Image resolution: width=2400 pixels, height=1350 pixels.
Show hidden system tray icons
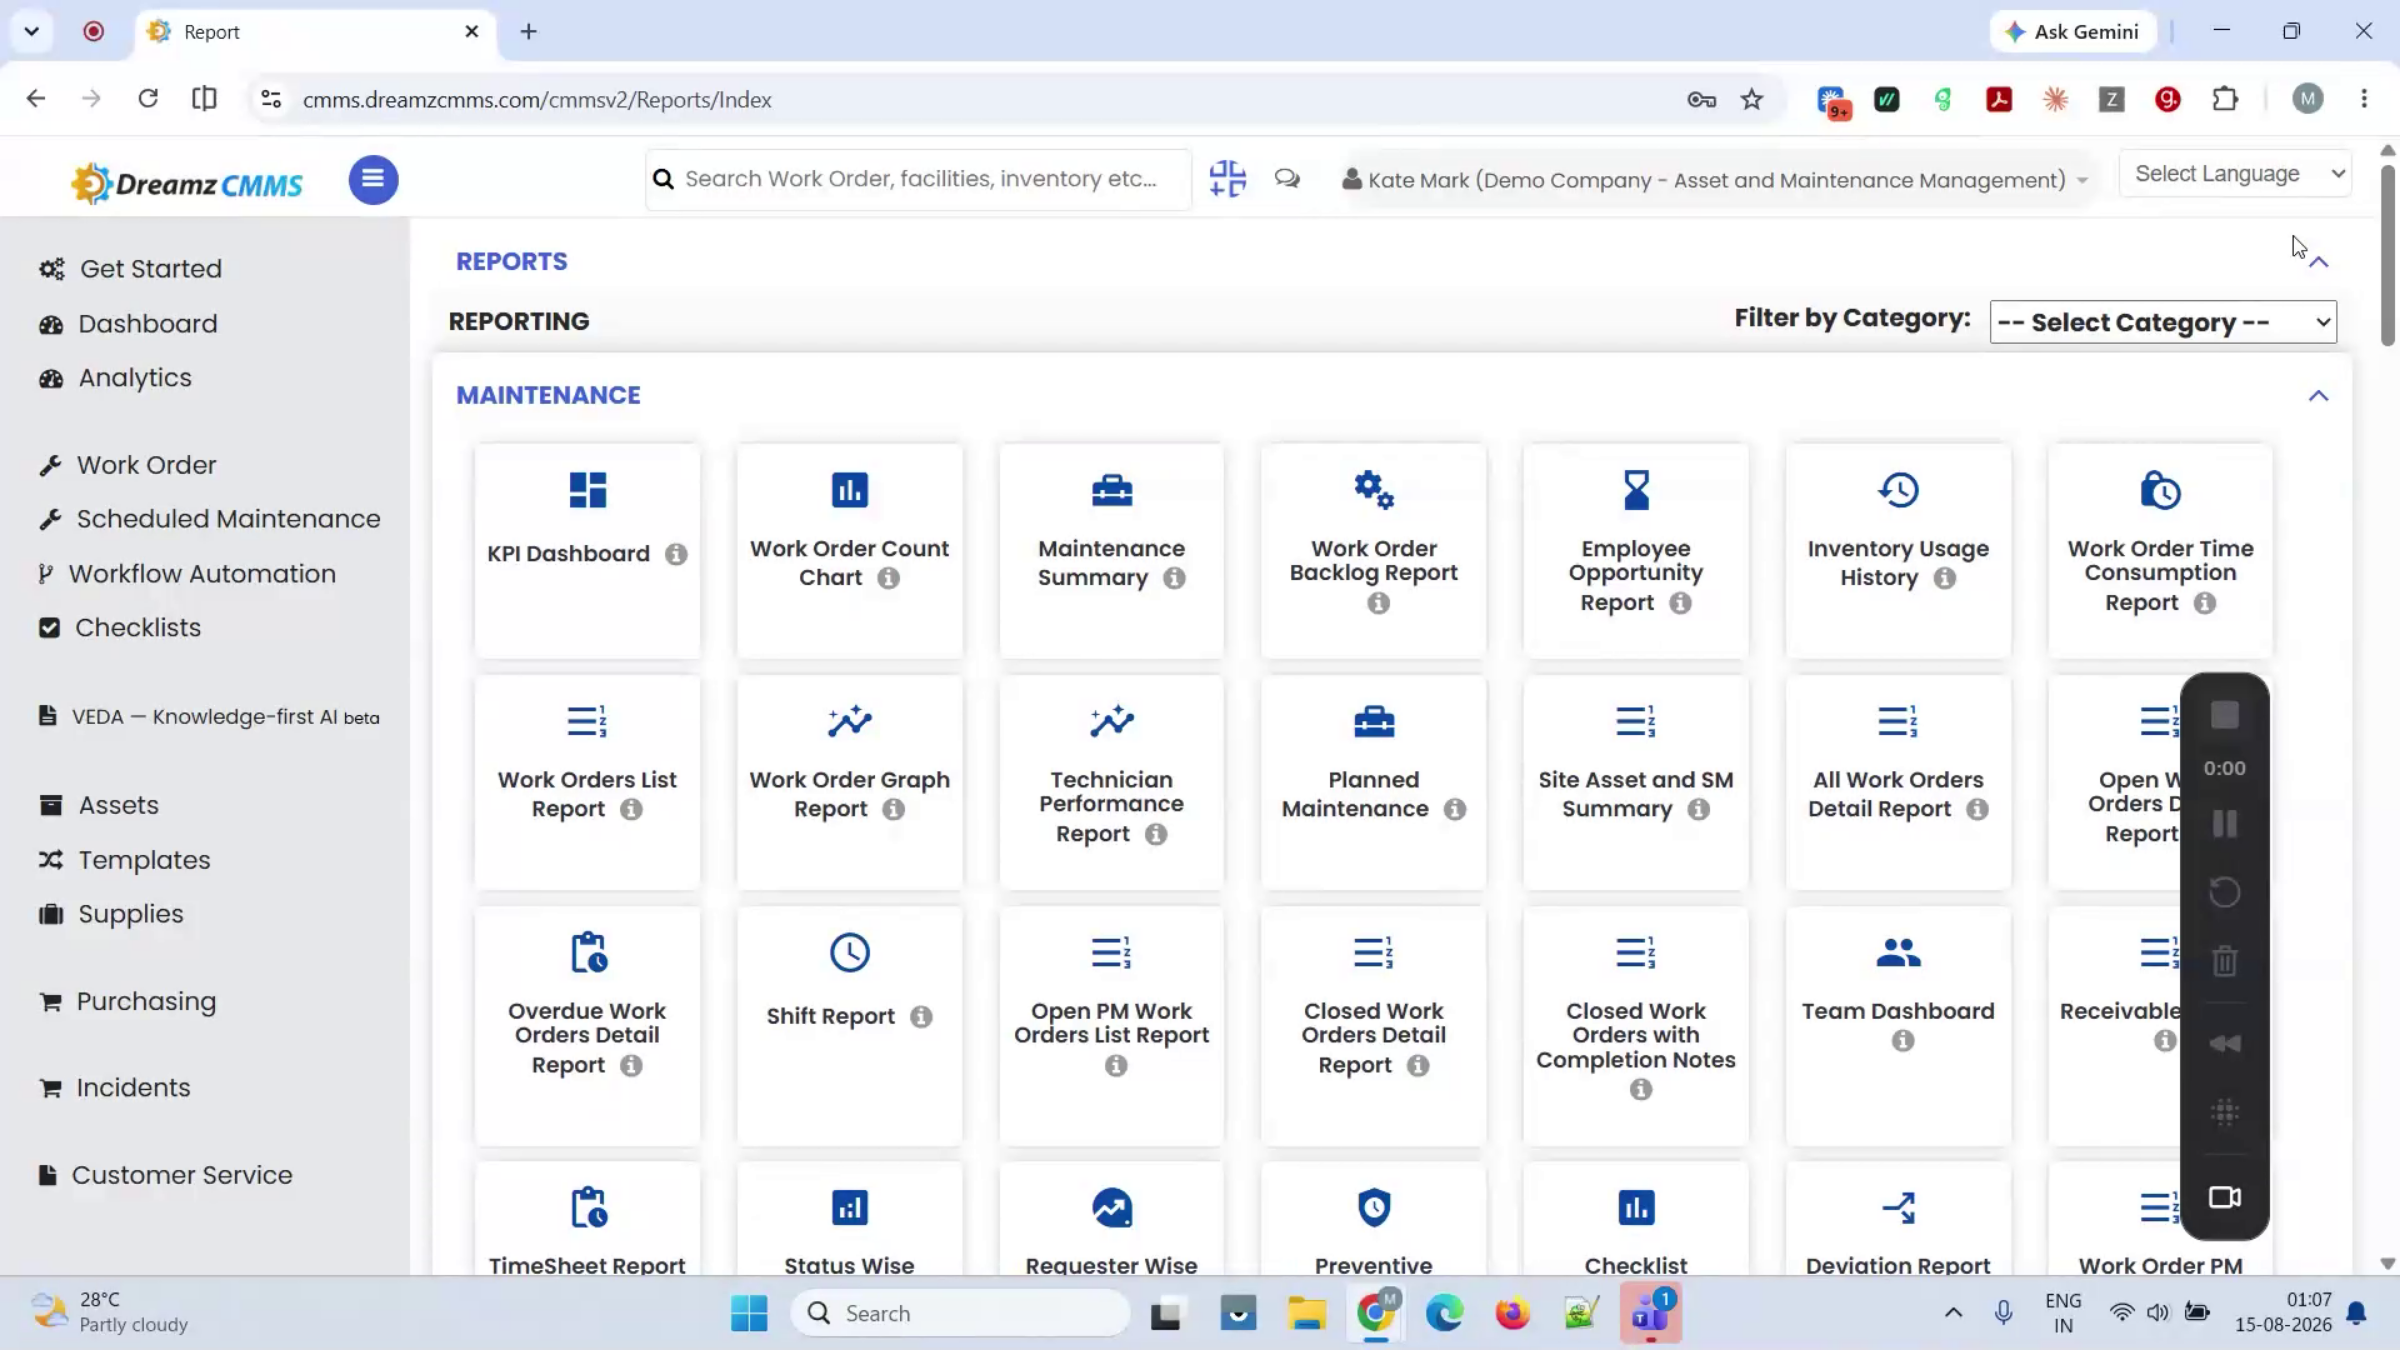(x=1953, y=1313)
